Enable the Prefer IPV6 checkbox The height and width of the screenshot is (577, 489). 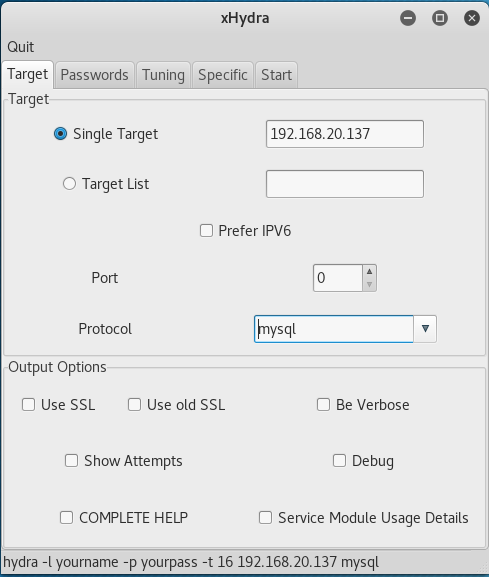[x=206, y=231]
